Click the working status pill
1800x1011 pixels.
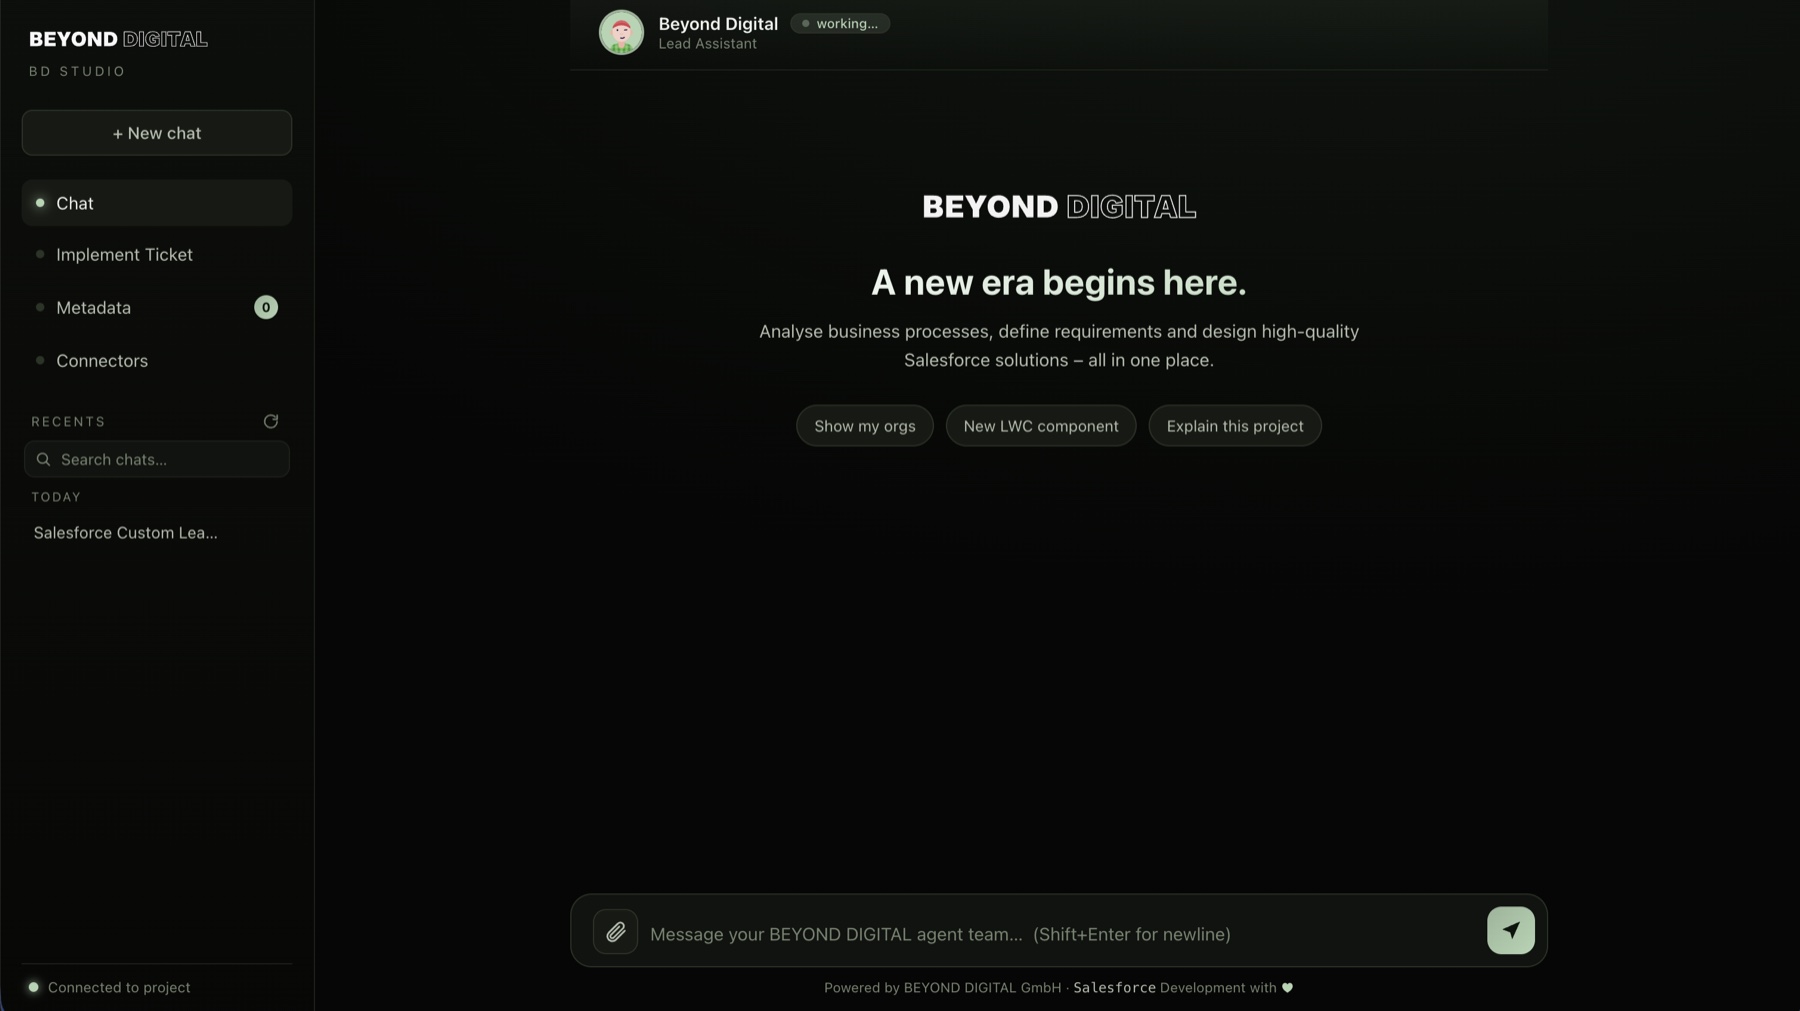point(840,24)
